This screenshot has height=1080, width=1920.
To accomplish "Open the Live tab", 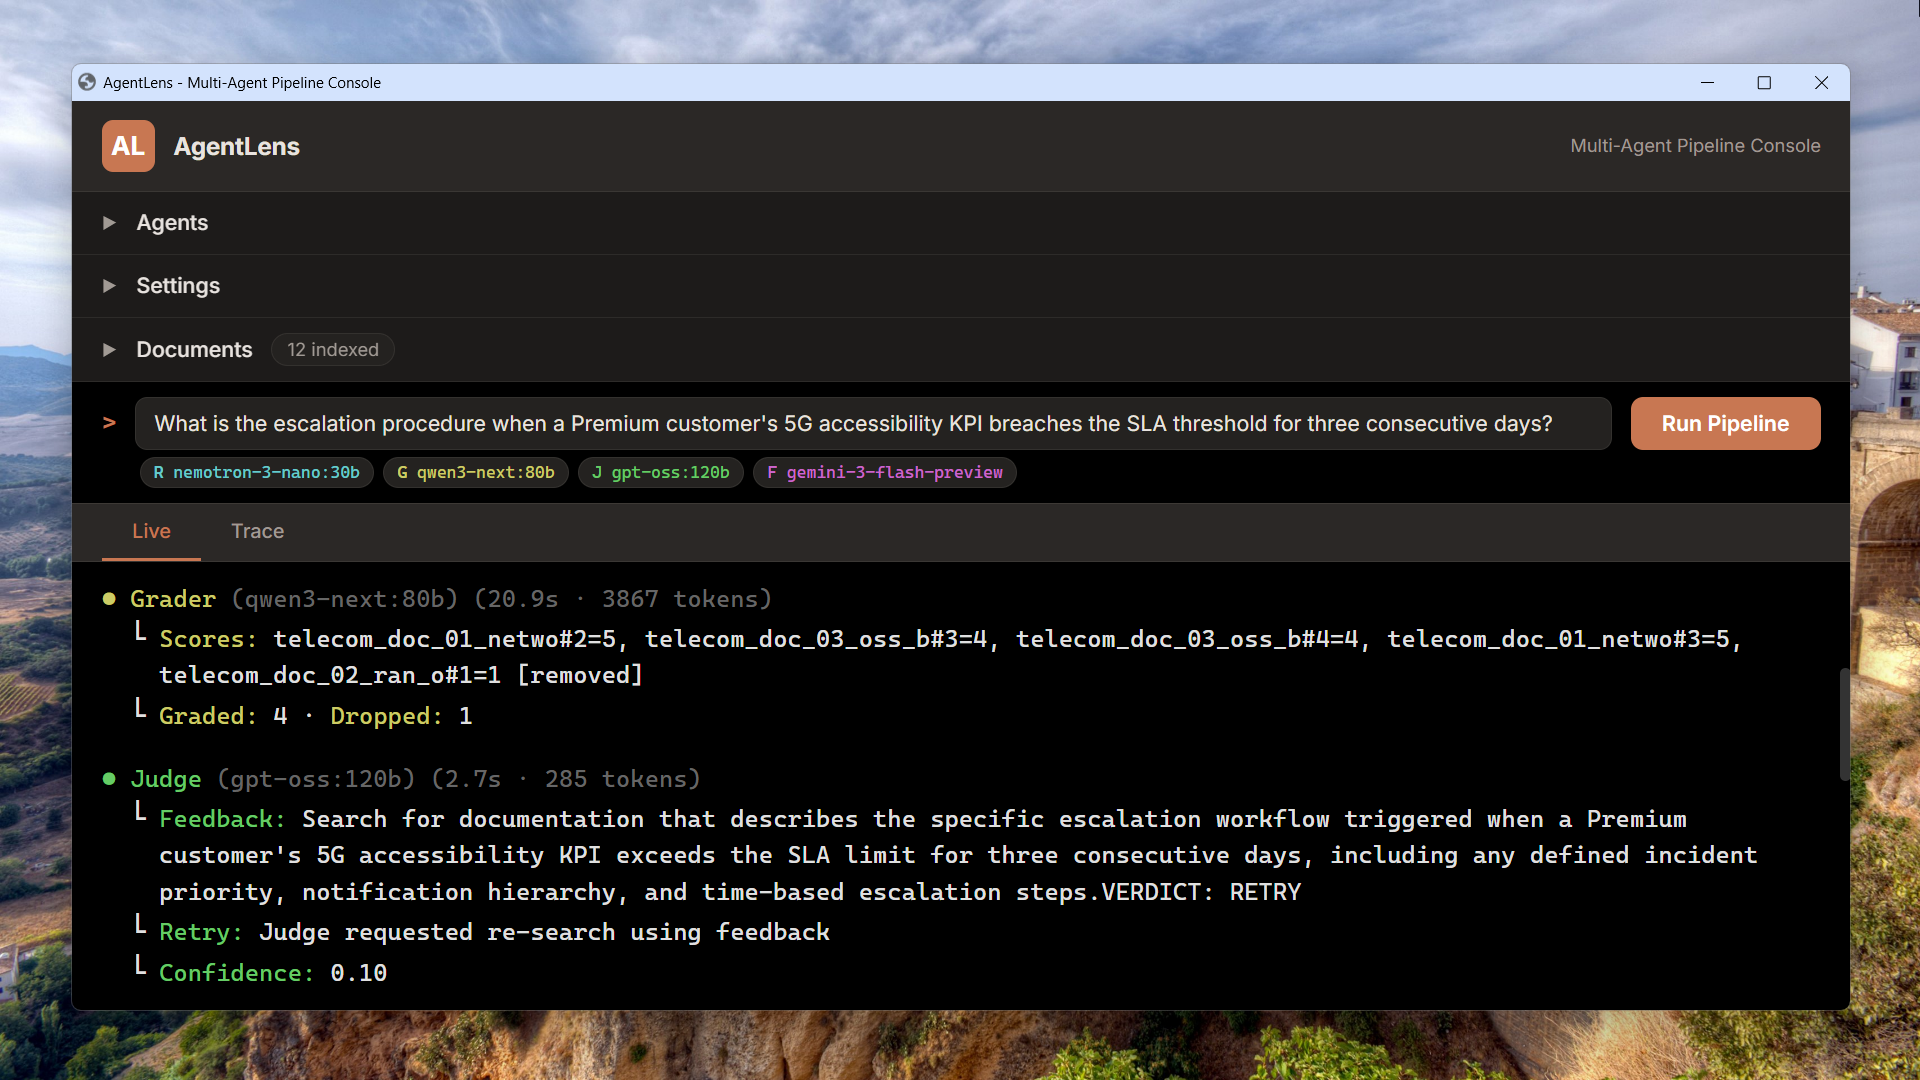I will coord(151,531).
